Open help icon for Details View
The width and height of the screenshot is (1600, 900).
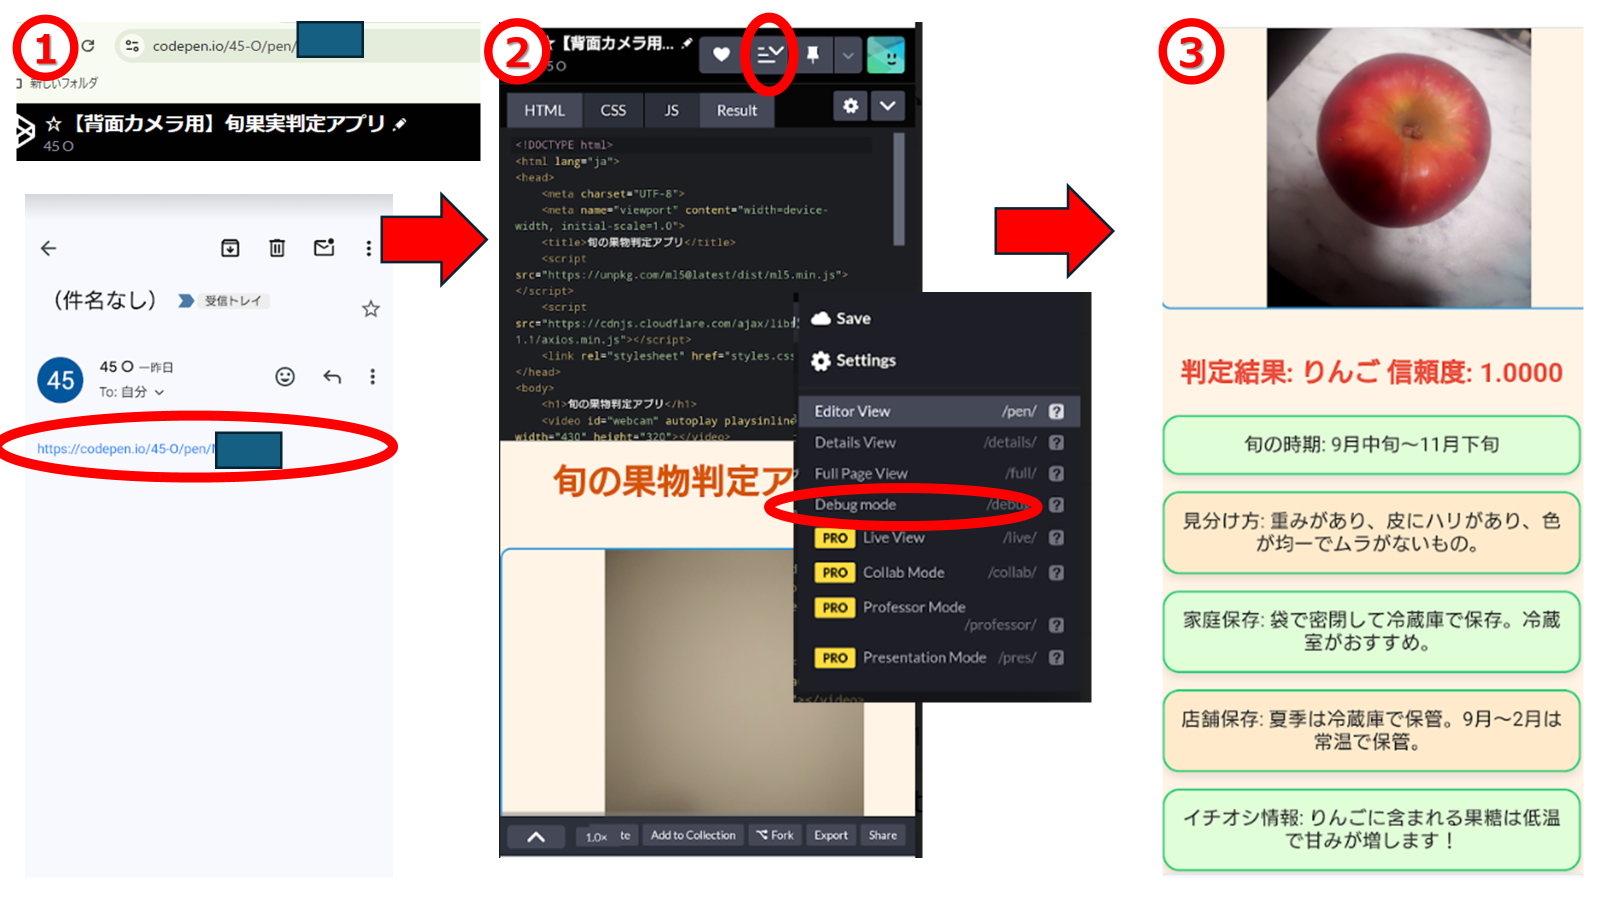pyautogui.click(x=1056, y=442)
